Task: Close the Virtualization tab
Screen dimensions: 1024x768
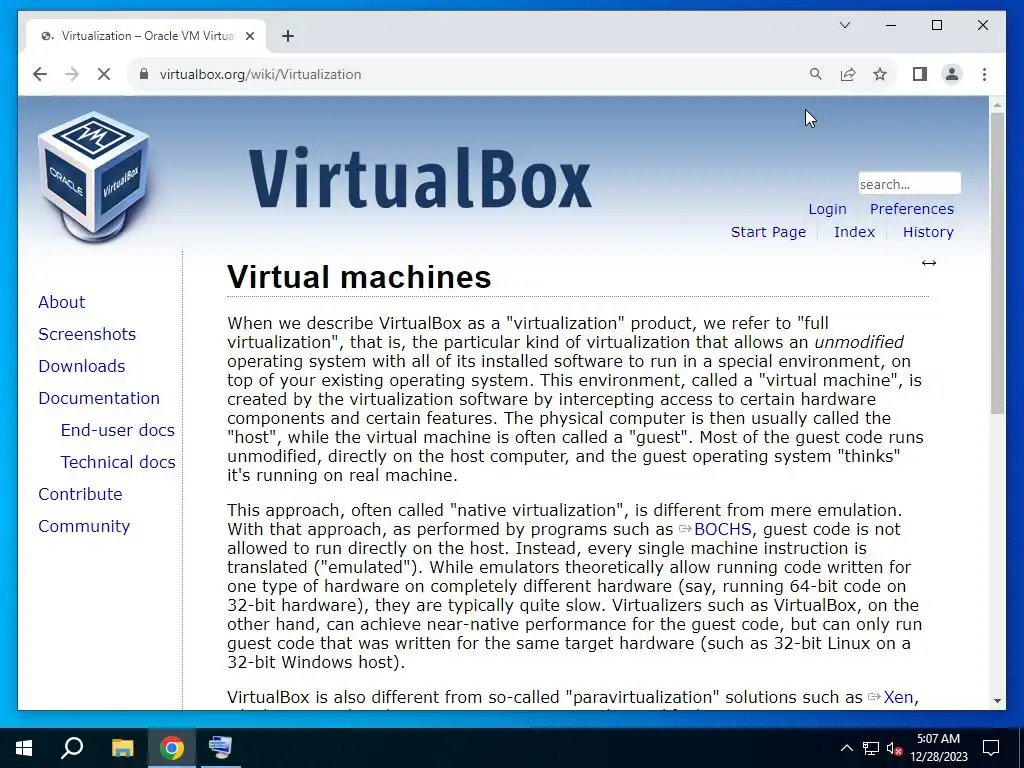Action: (x=249, y=36)
